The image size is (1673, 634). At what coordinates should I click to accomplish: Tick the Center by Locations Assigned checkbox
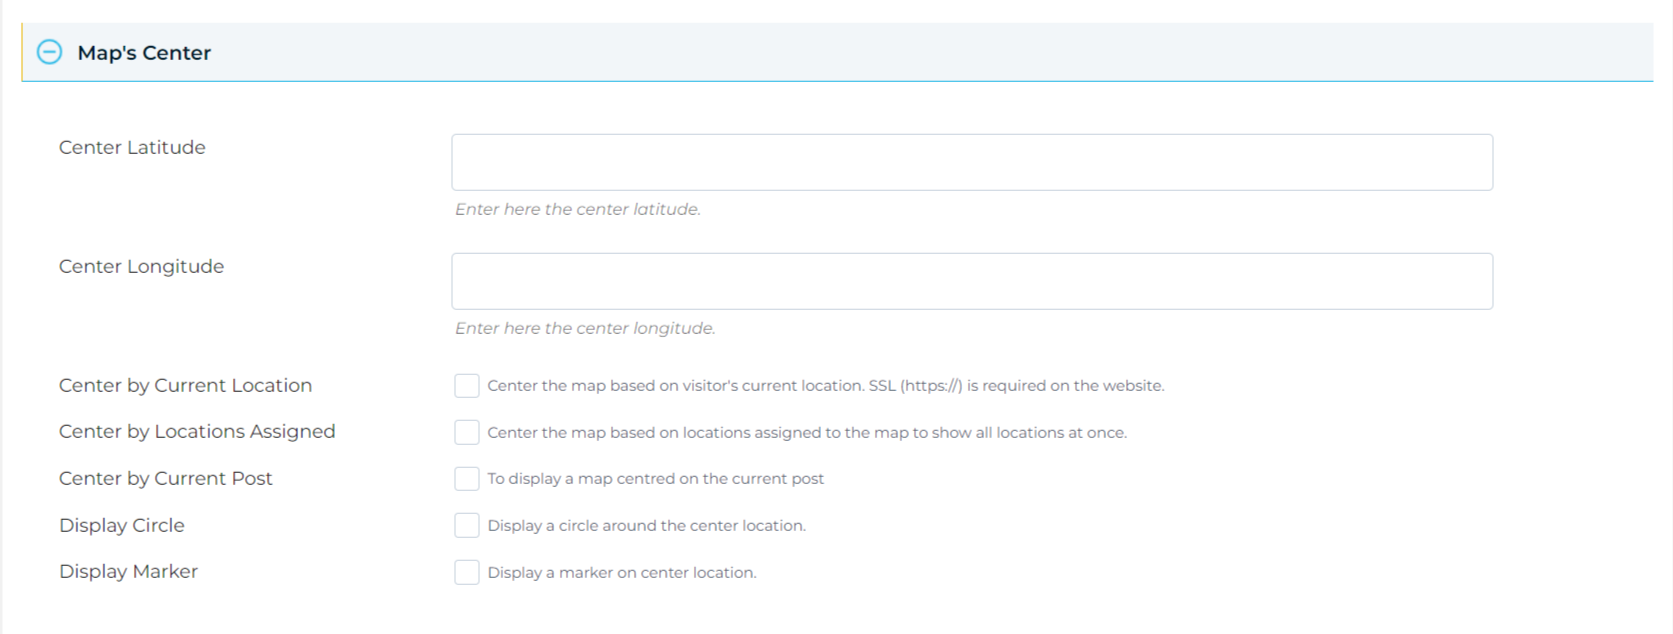point(467,432)
